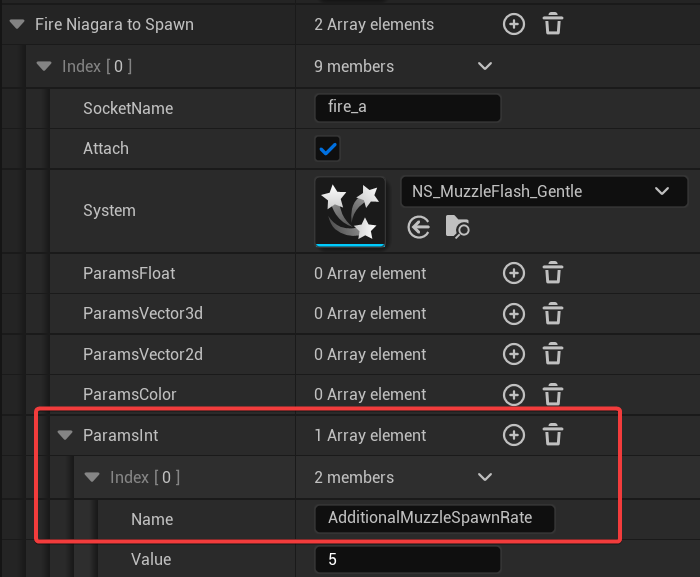The width and height of the screenshot is (700, 577).
Task: Click the SocketName fire_a text field
Action: (407, 108)
